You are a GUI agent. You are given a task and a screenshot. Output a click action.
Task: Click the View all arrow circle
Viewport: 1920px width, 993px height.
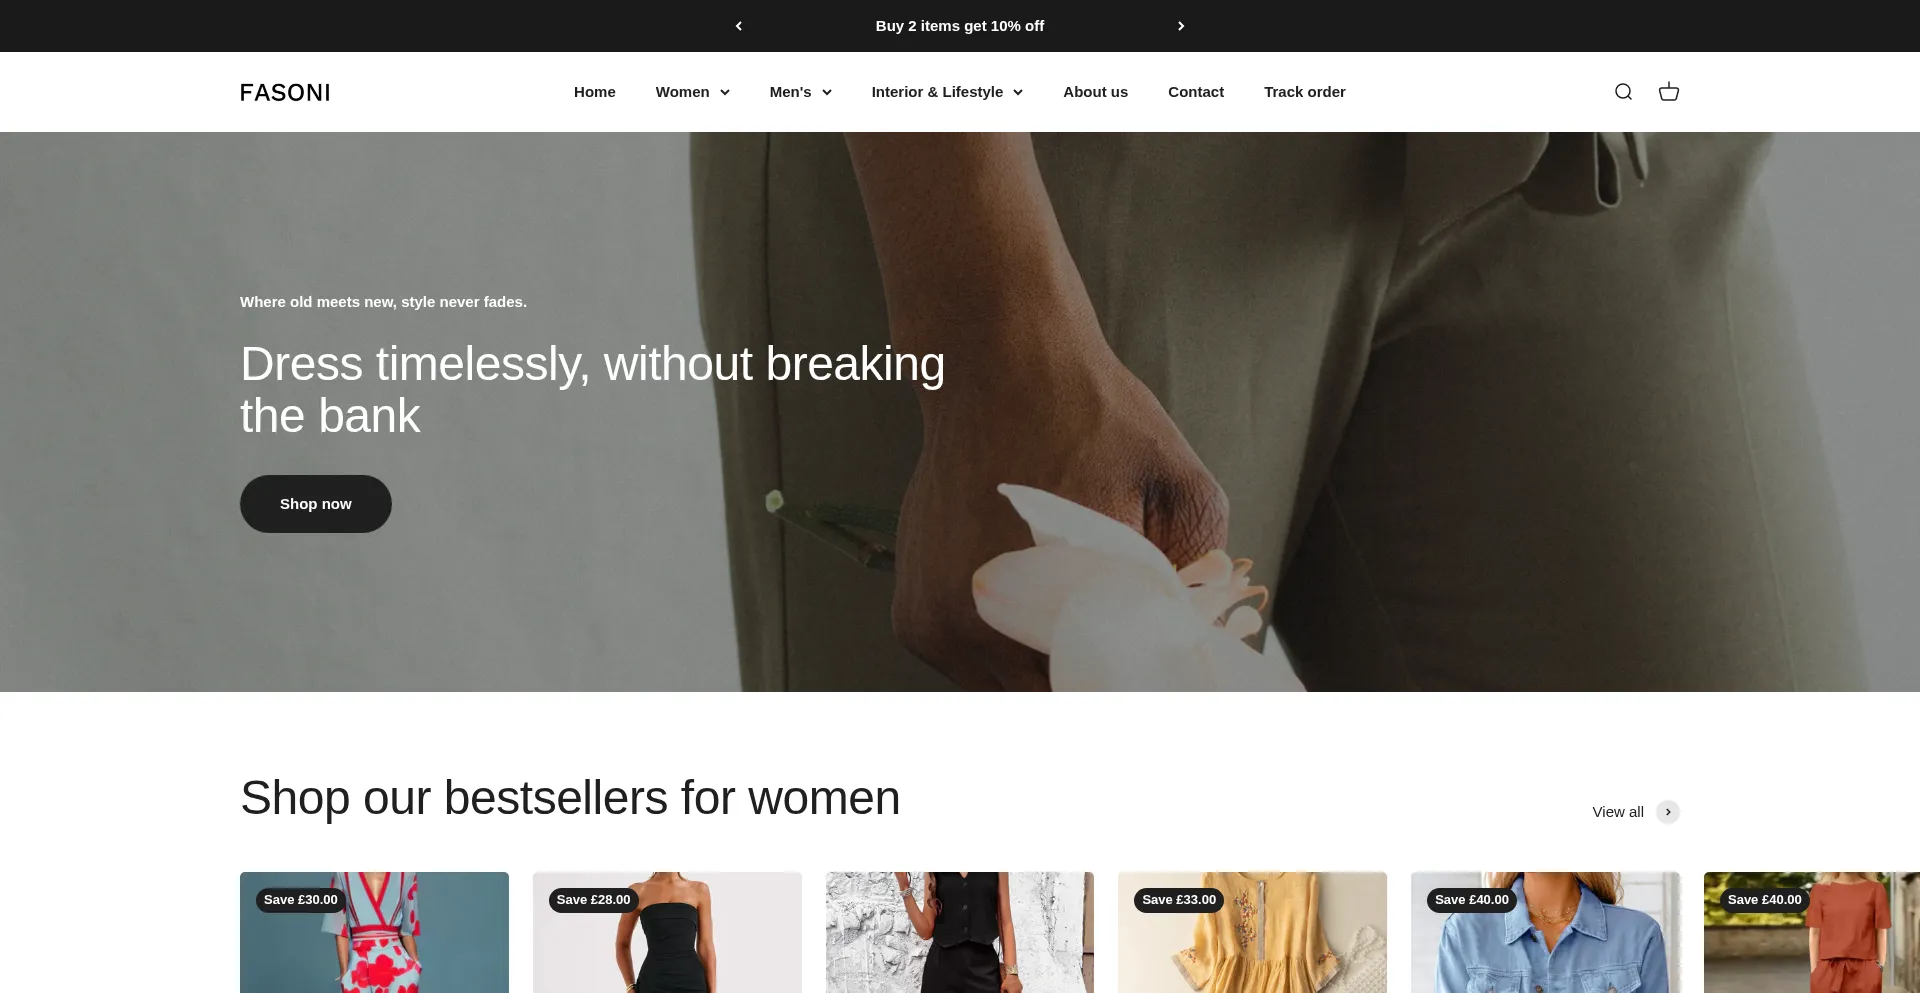pos(1668,812)
